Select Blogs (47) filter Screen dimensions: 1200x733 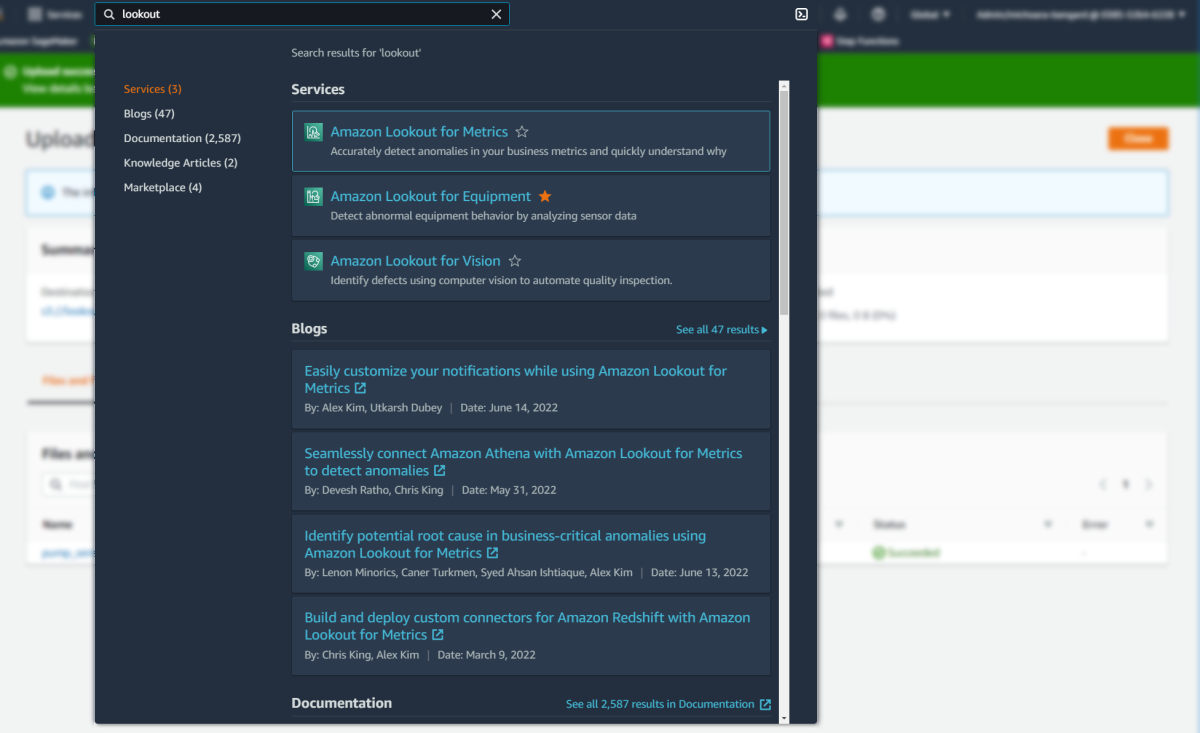click(x=149, y=114)
